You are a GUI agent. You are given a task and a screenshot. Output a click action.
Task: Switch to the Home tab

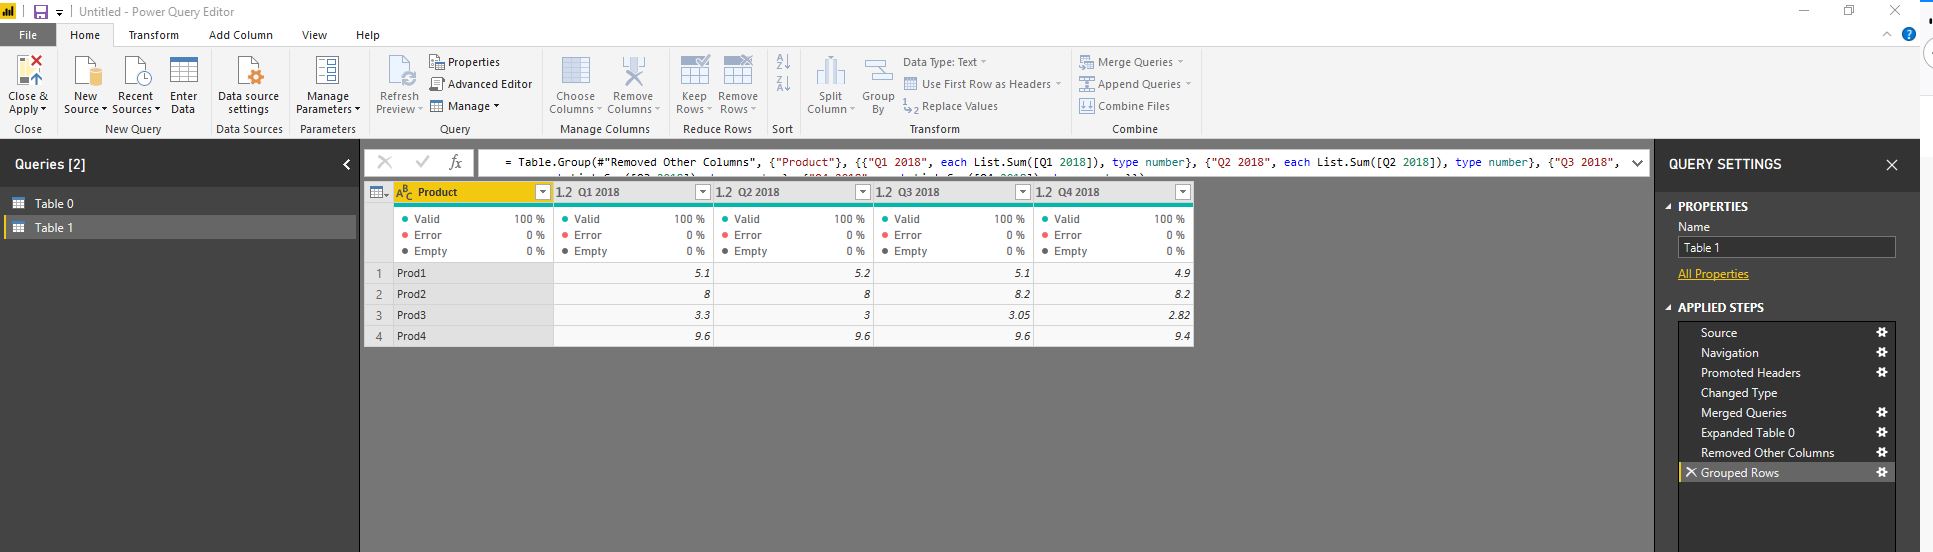(85, 35)
